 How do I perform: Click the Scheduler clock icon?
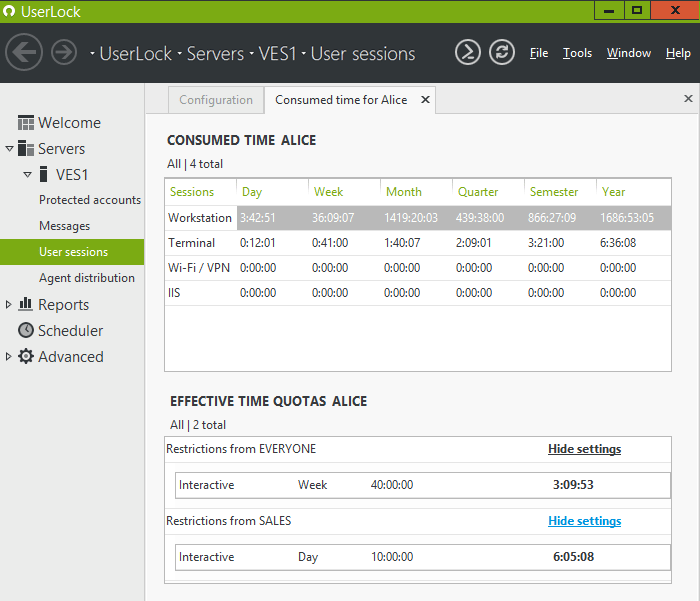(x=26, y=330)
